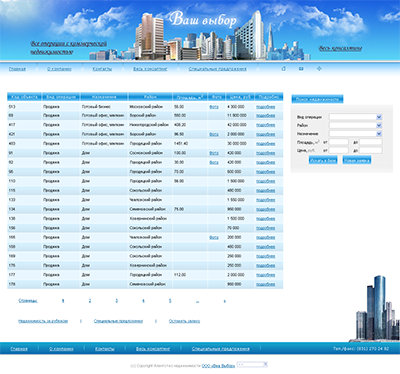The image size is (400, 374).
Task: Click the 'Площадь' minimum 'от' input field
Action: [339, 142]
